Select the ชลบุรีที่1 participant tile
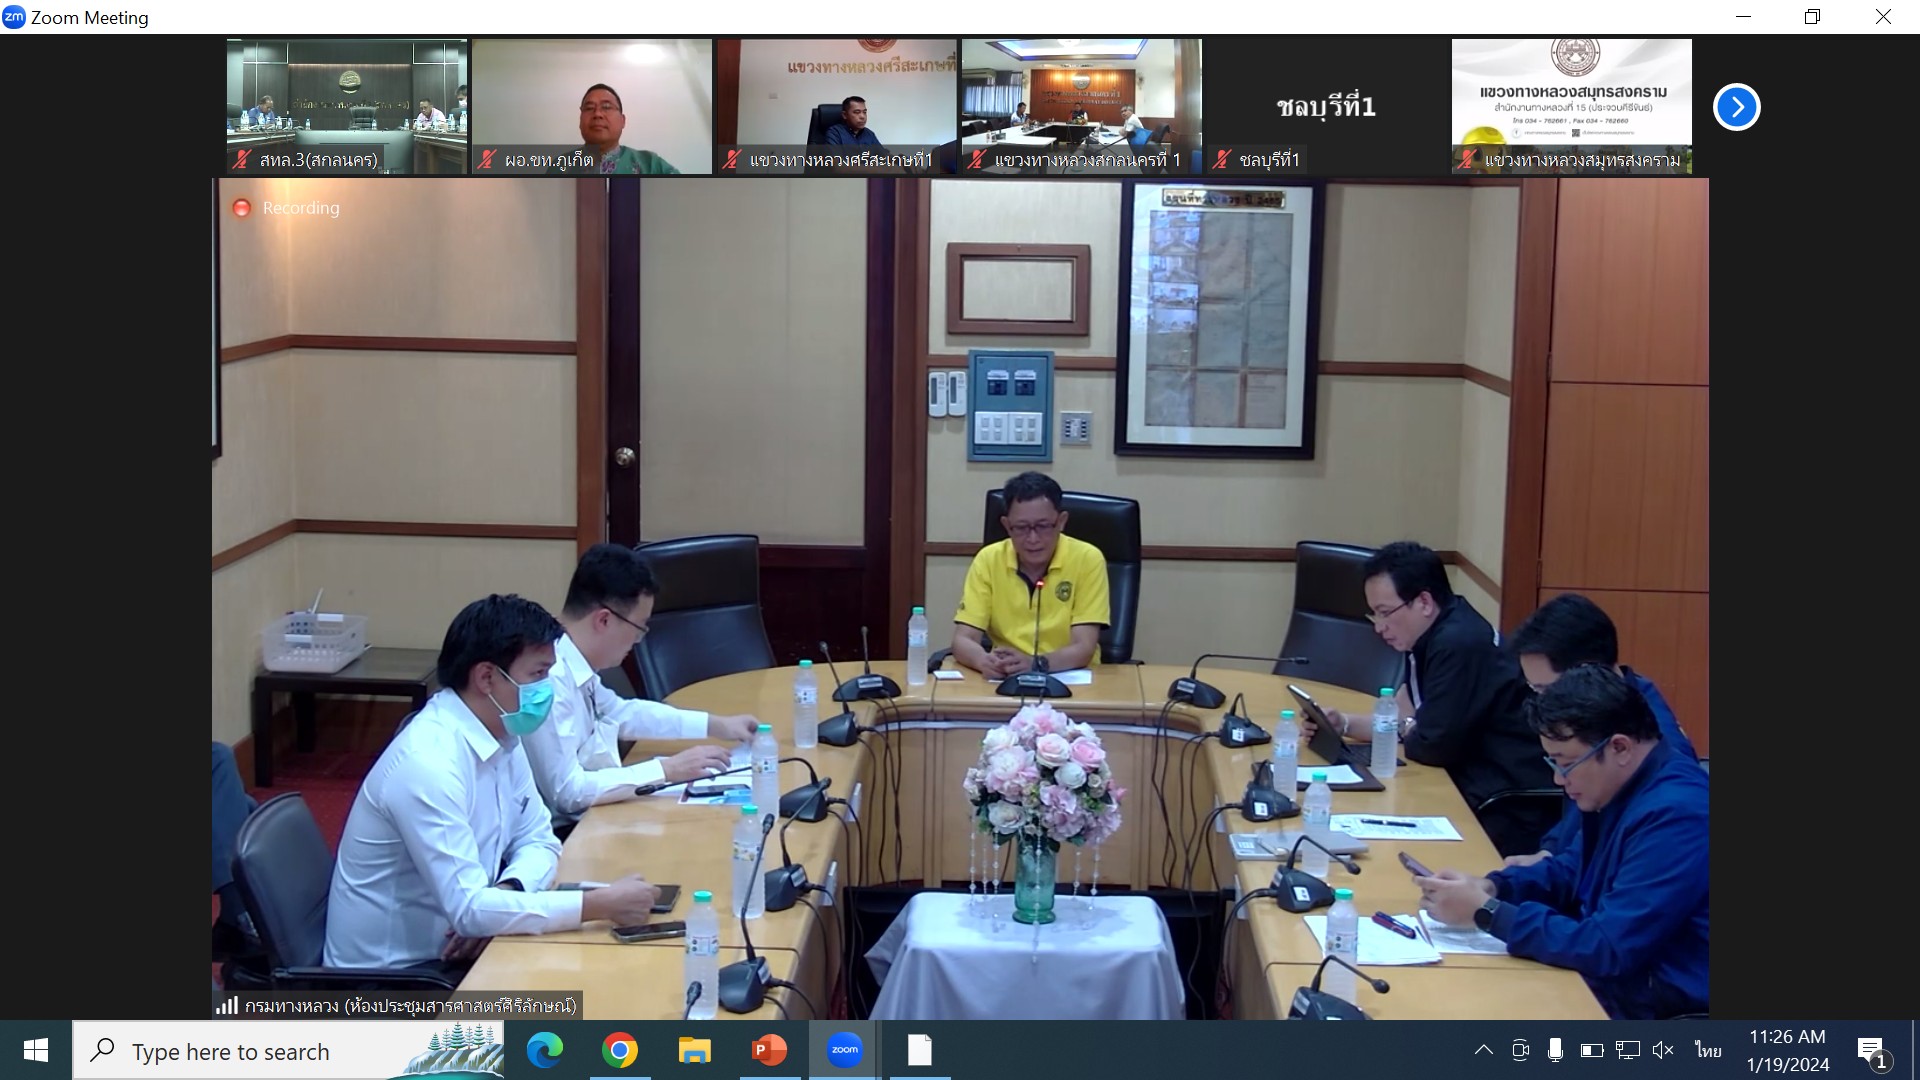The height and width of the screenshot is (1080, 1920). 1326,106
